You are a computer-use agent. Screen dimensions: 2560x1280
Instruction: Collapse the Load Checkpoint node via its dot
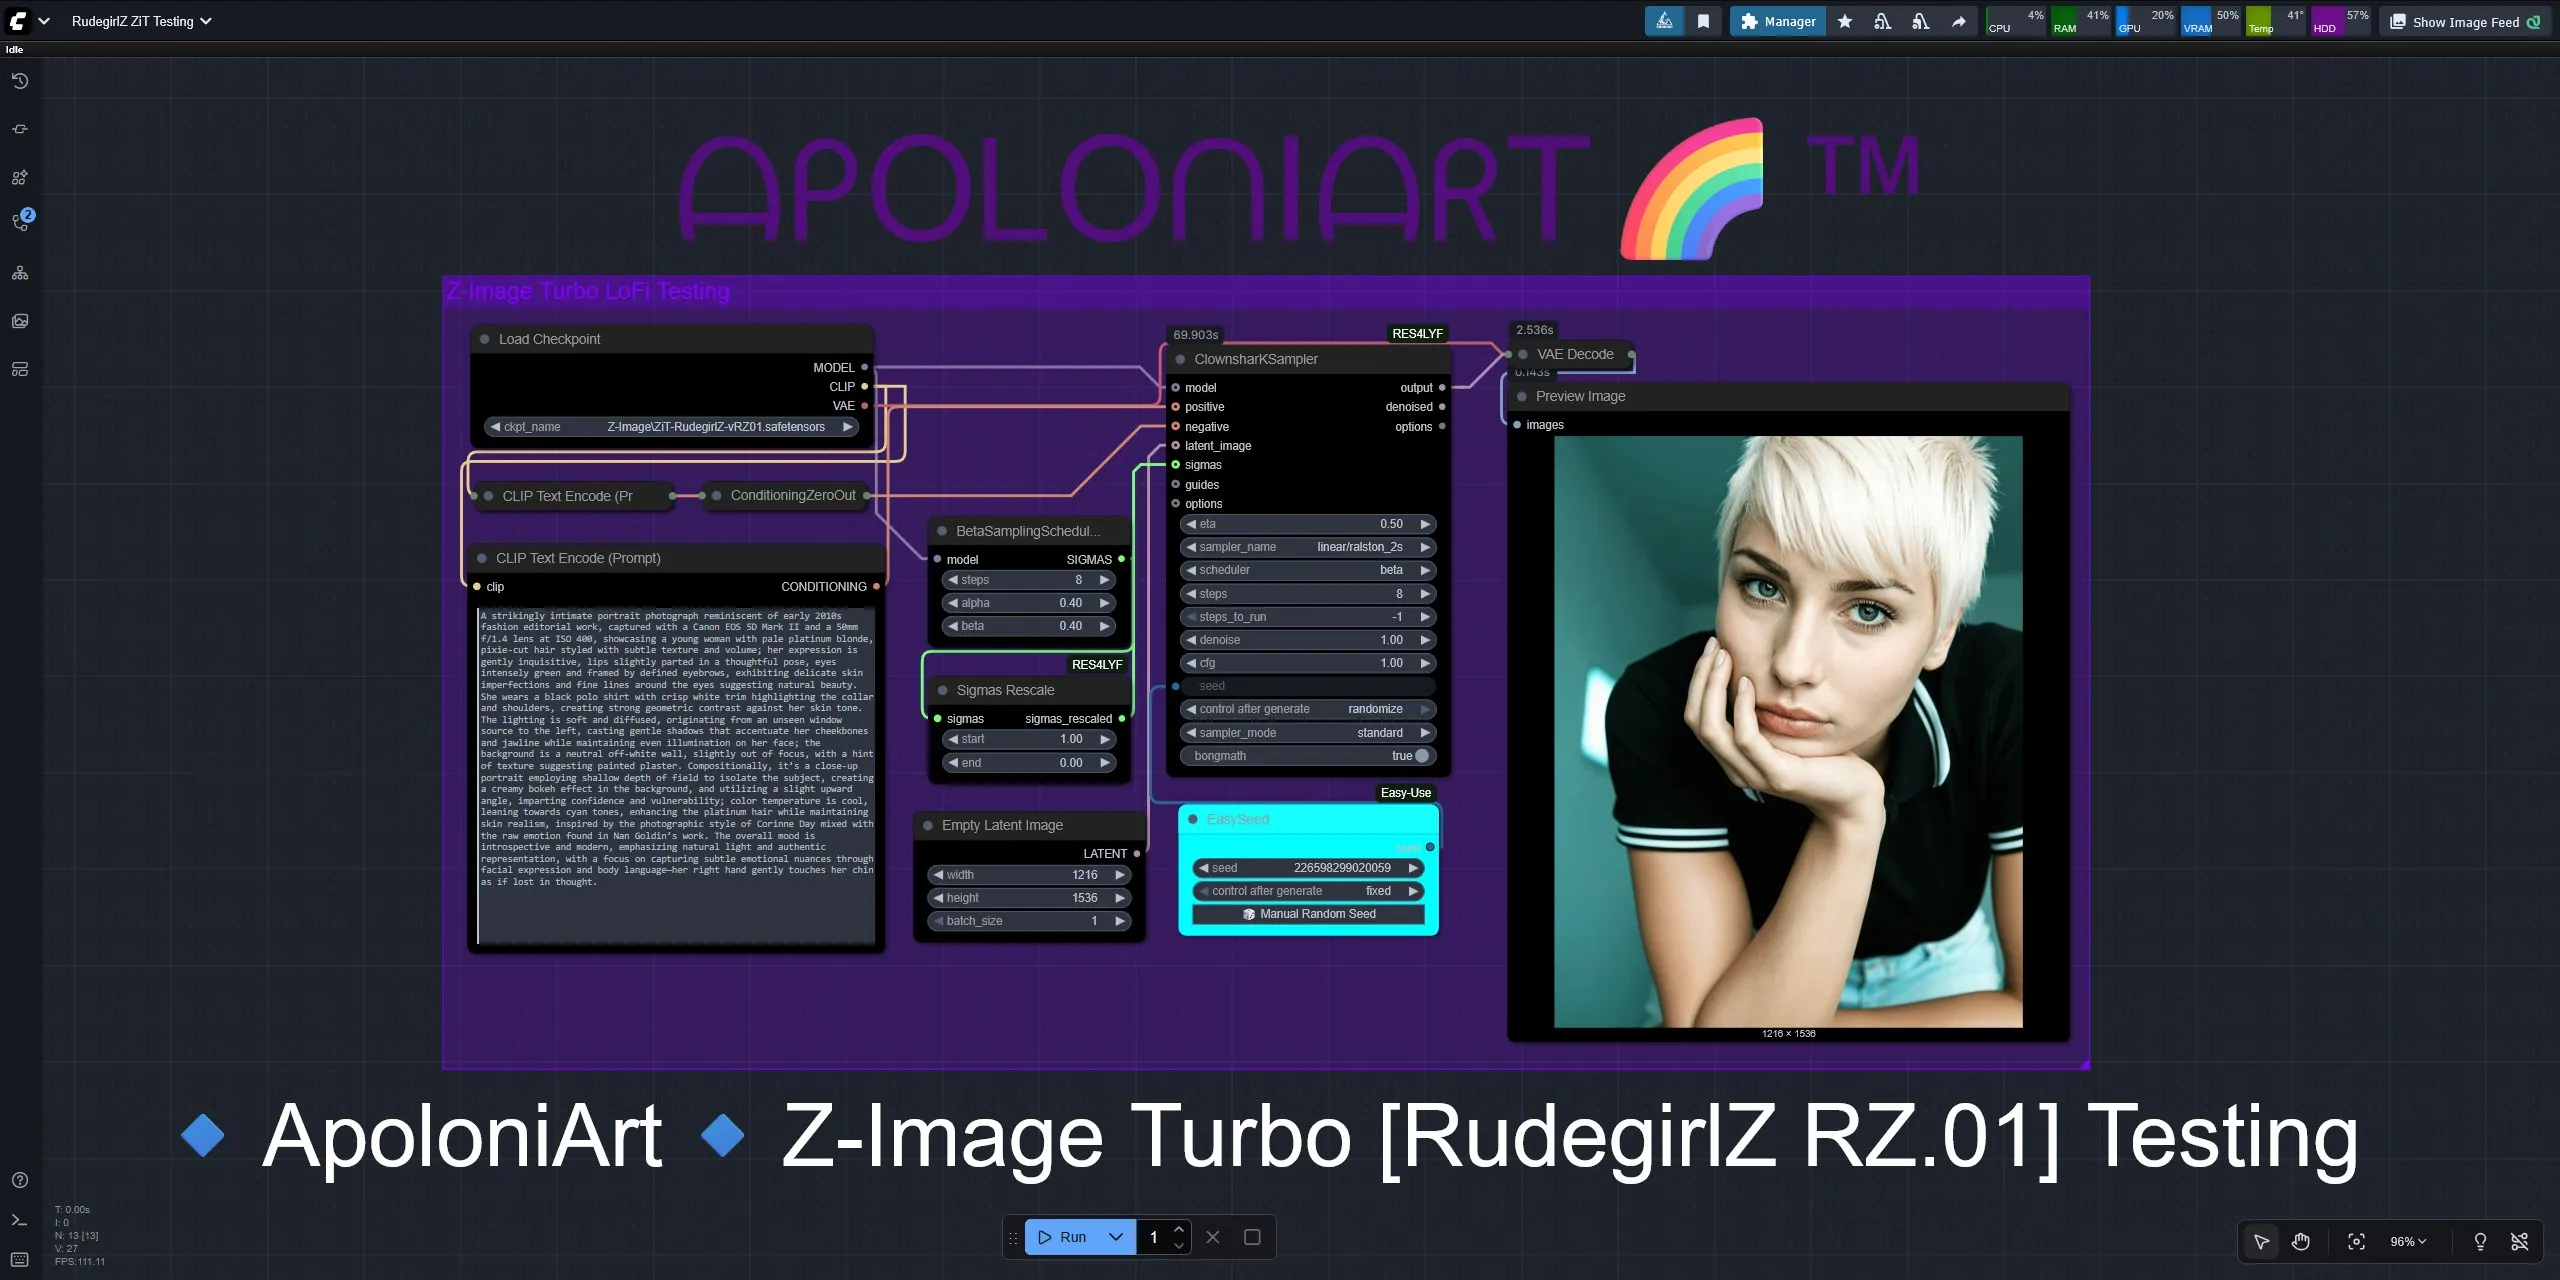[485, 339]
